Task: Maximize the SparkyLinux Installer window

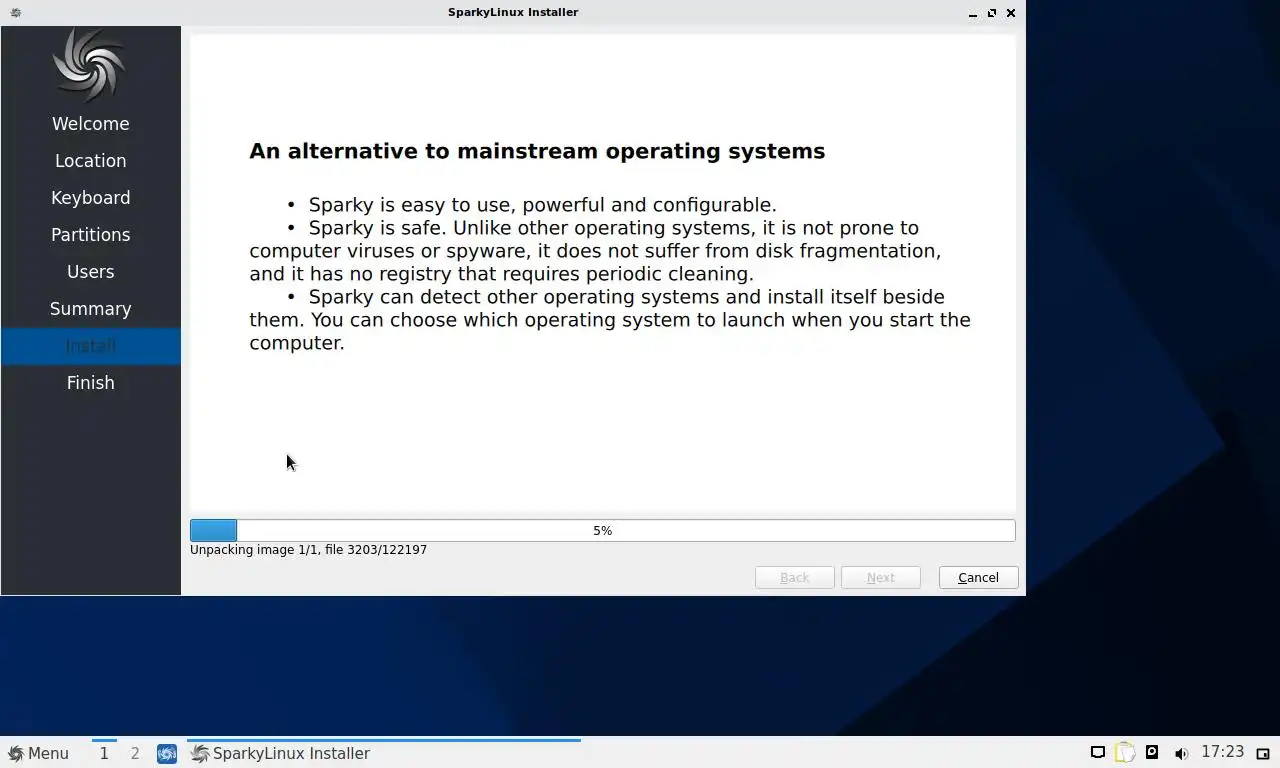Action: tap(992, 13)
